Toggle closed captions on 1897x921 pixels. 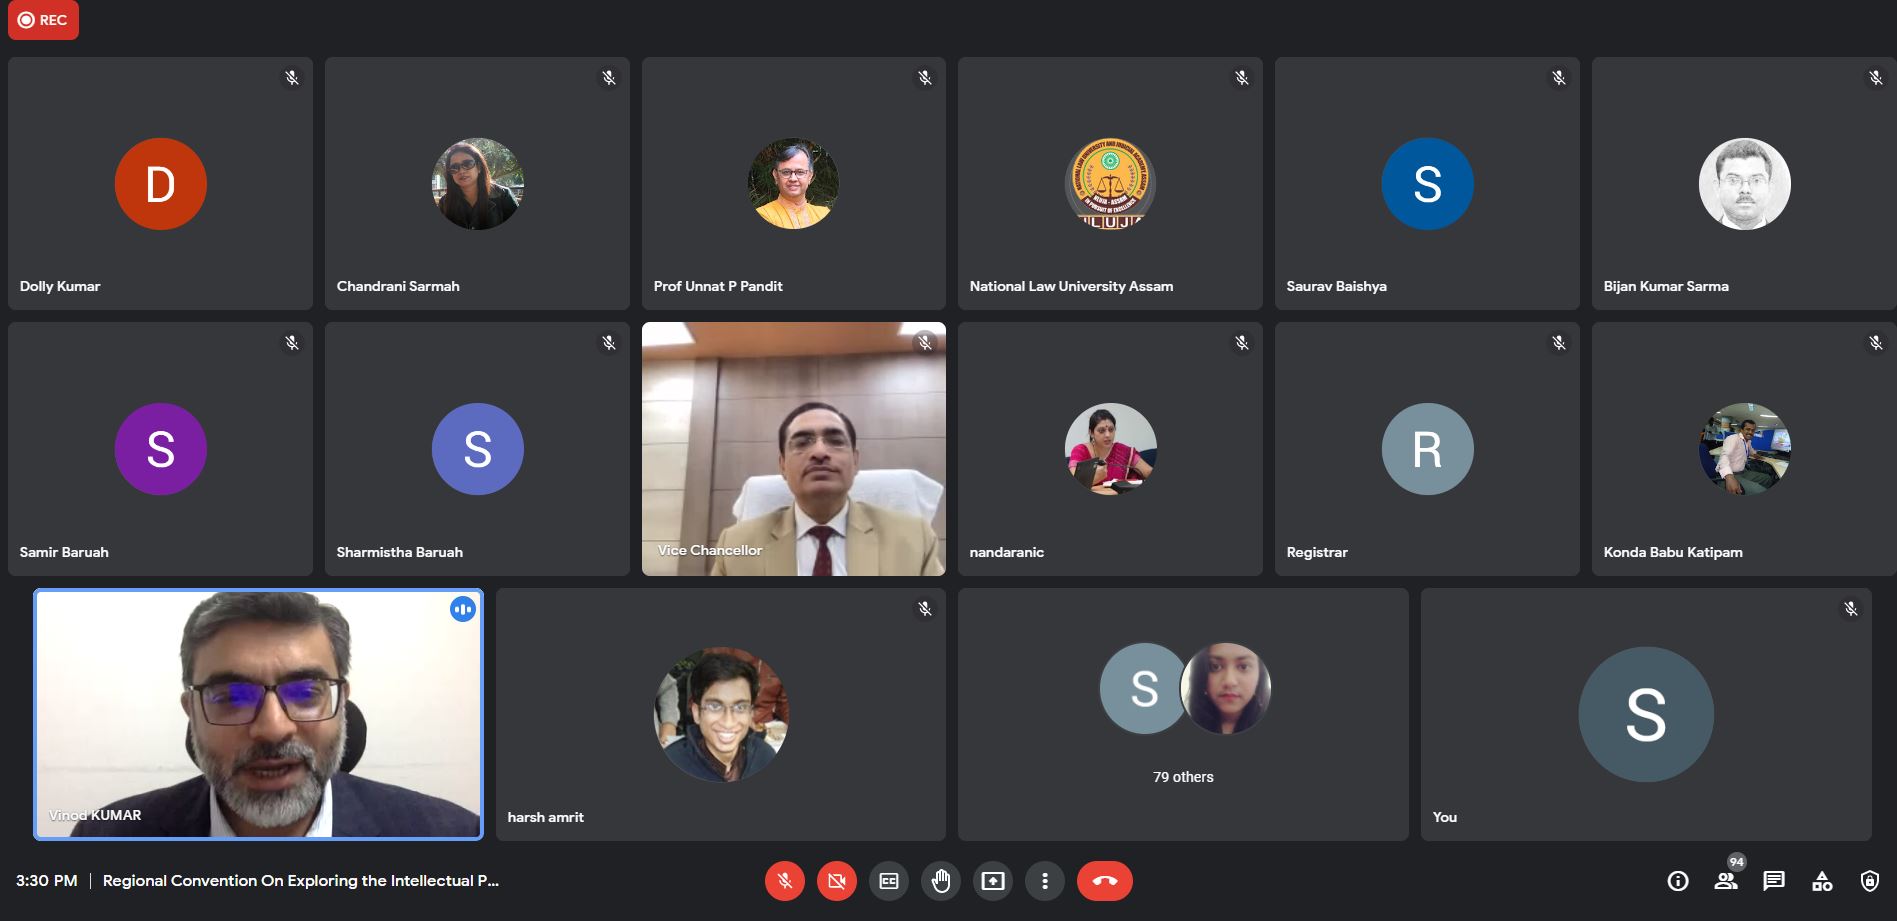click(x=889, y=881)
